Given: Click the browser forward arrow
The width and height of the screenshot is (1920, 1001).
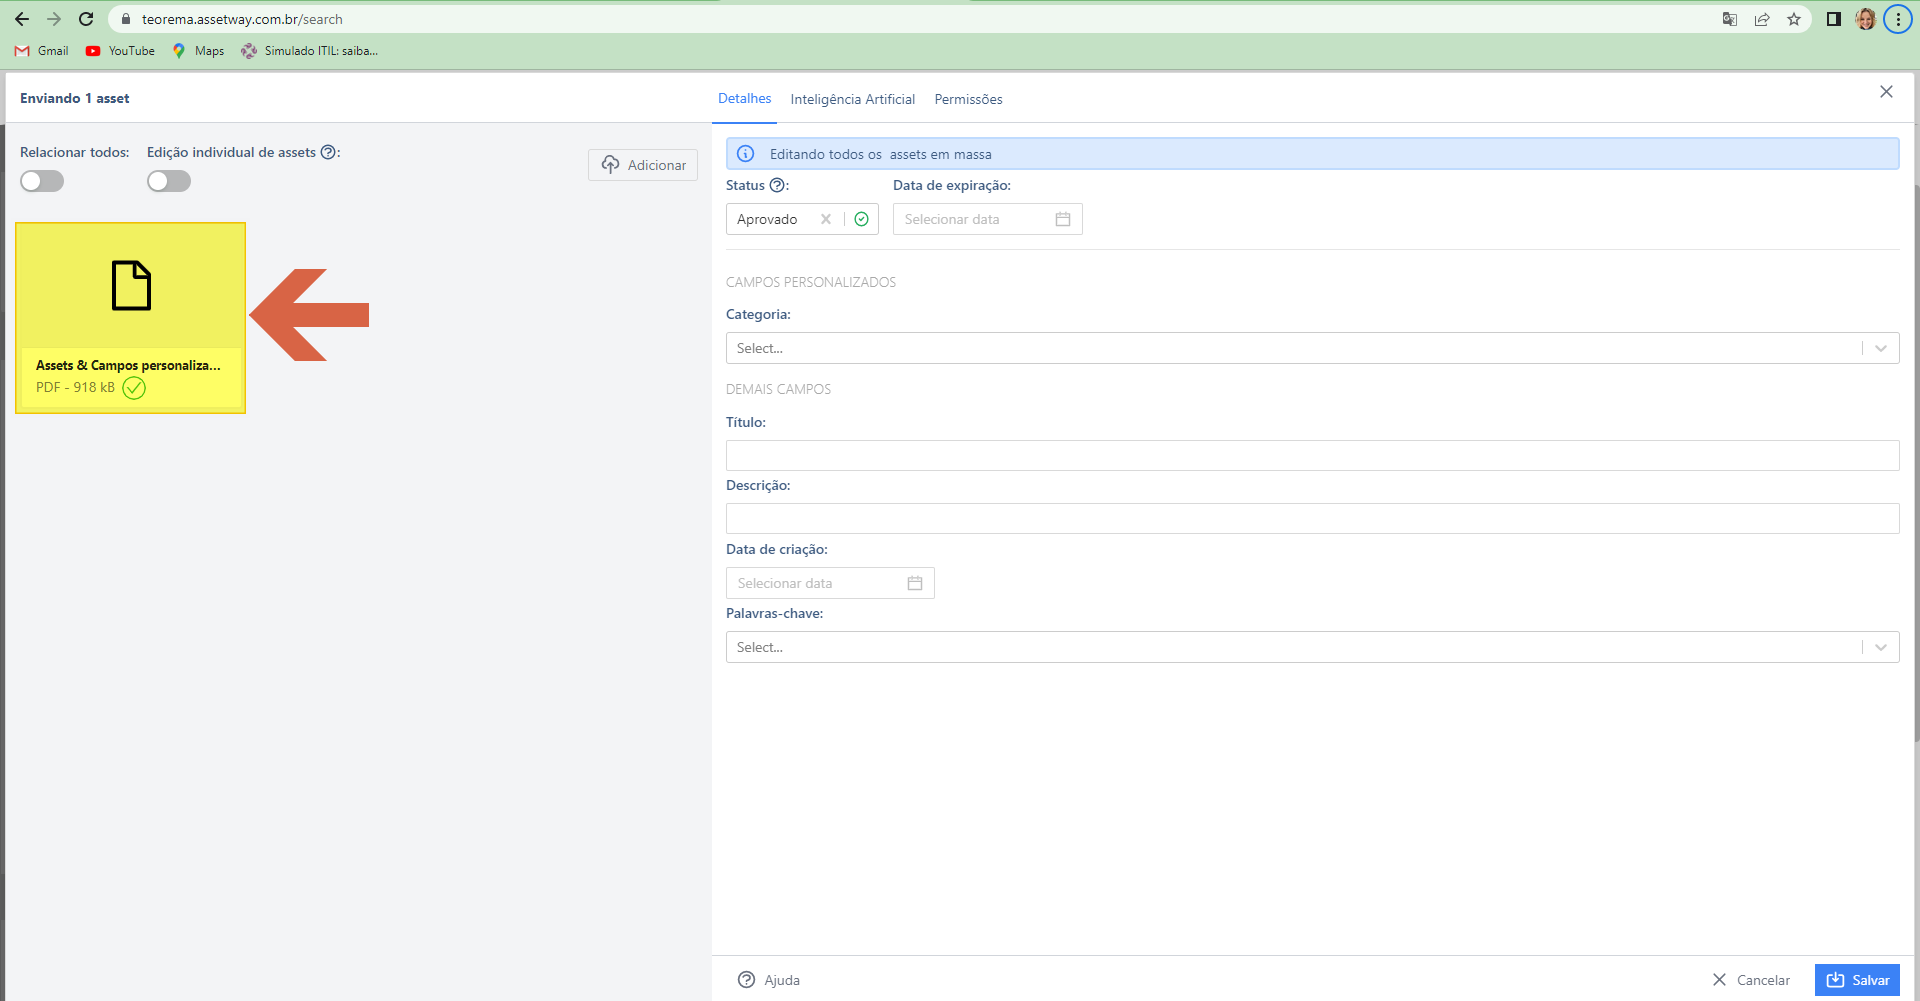Looking at the screenshot, I should point(54,19).
